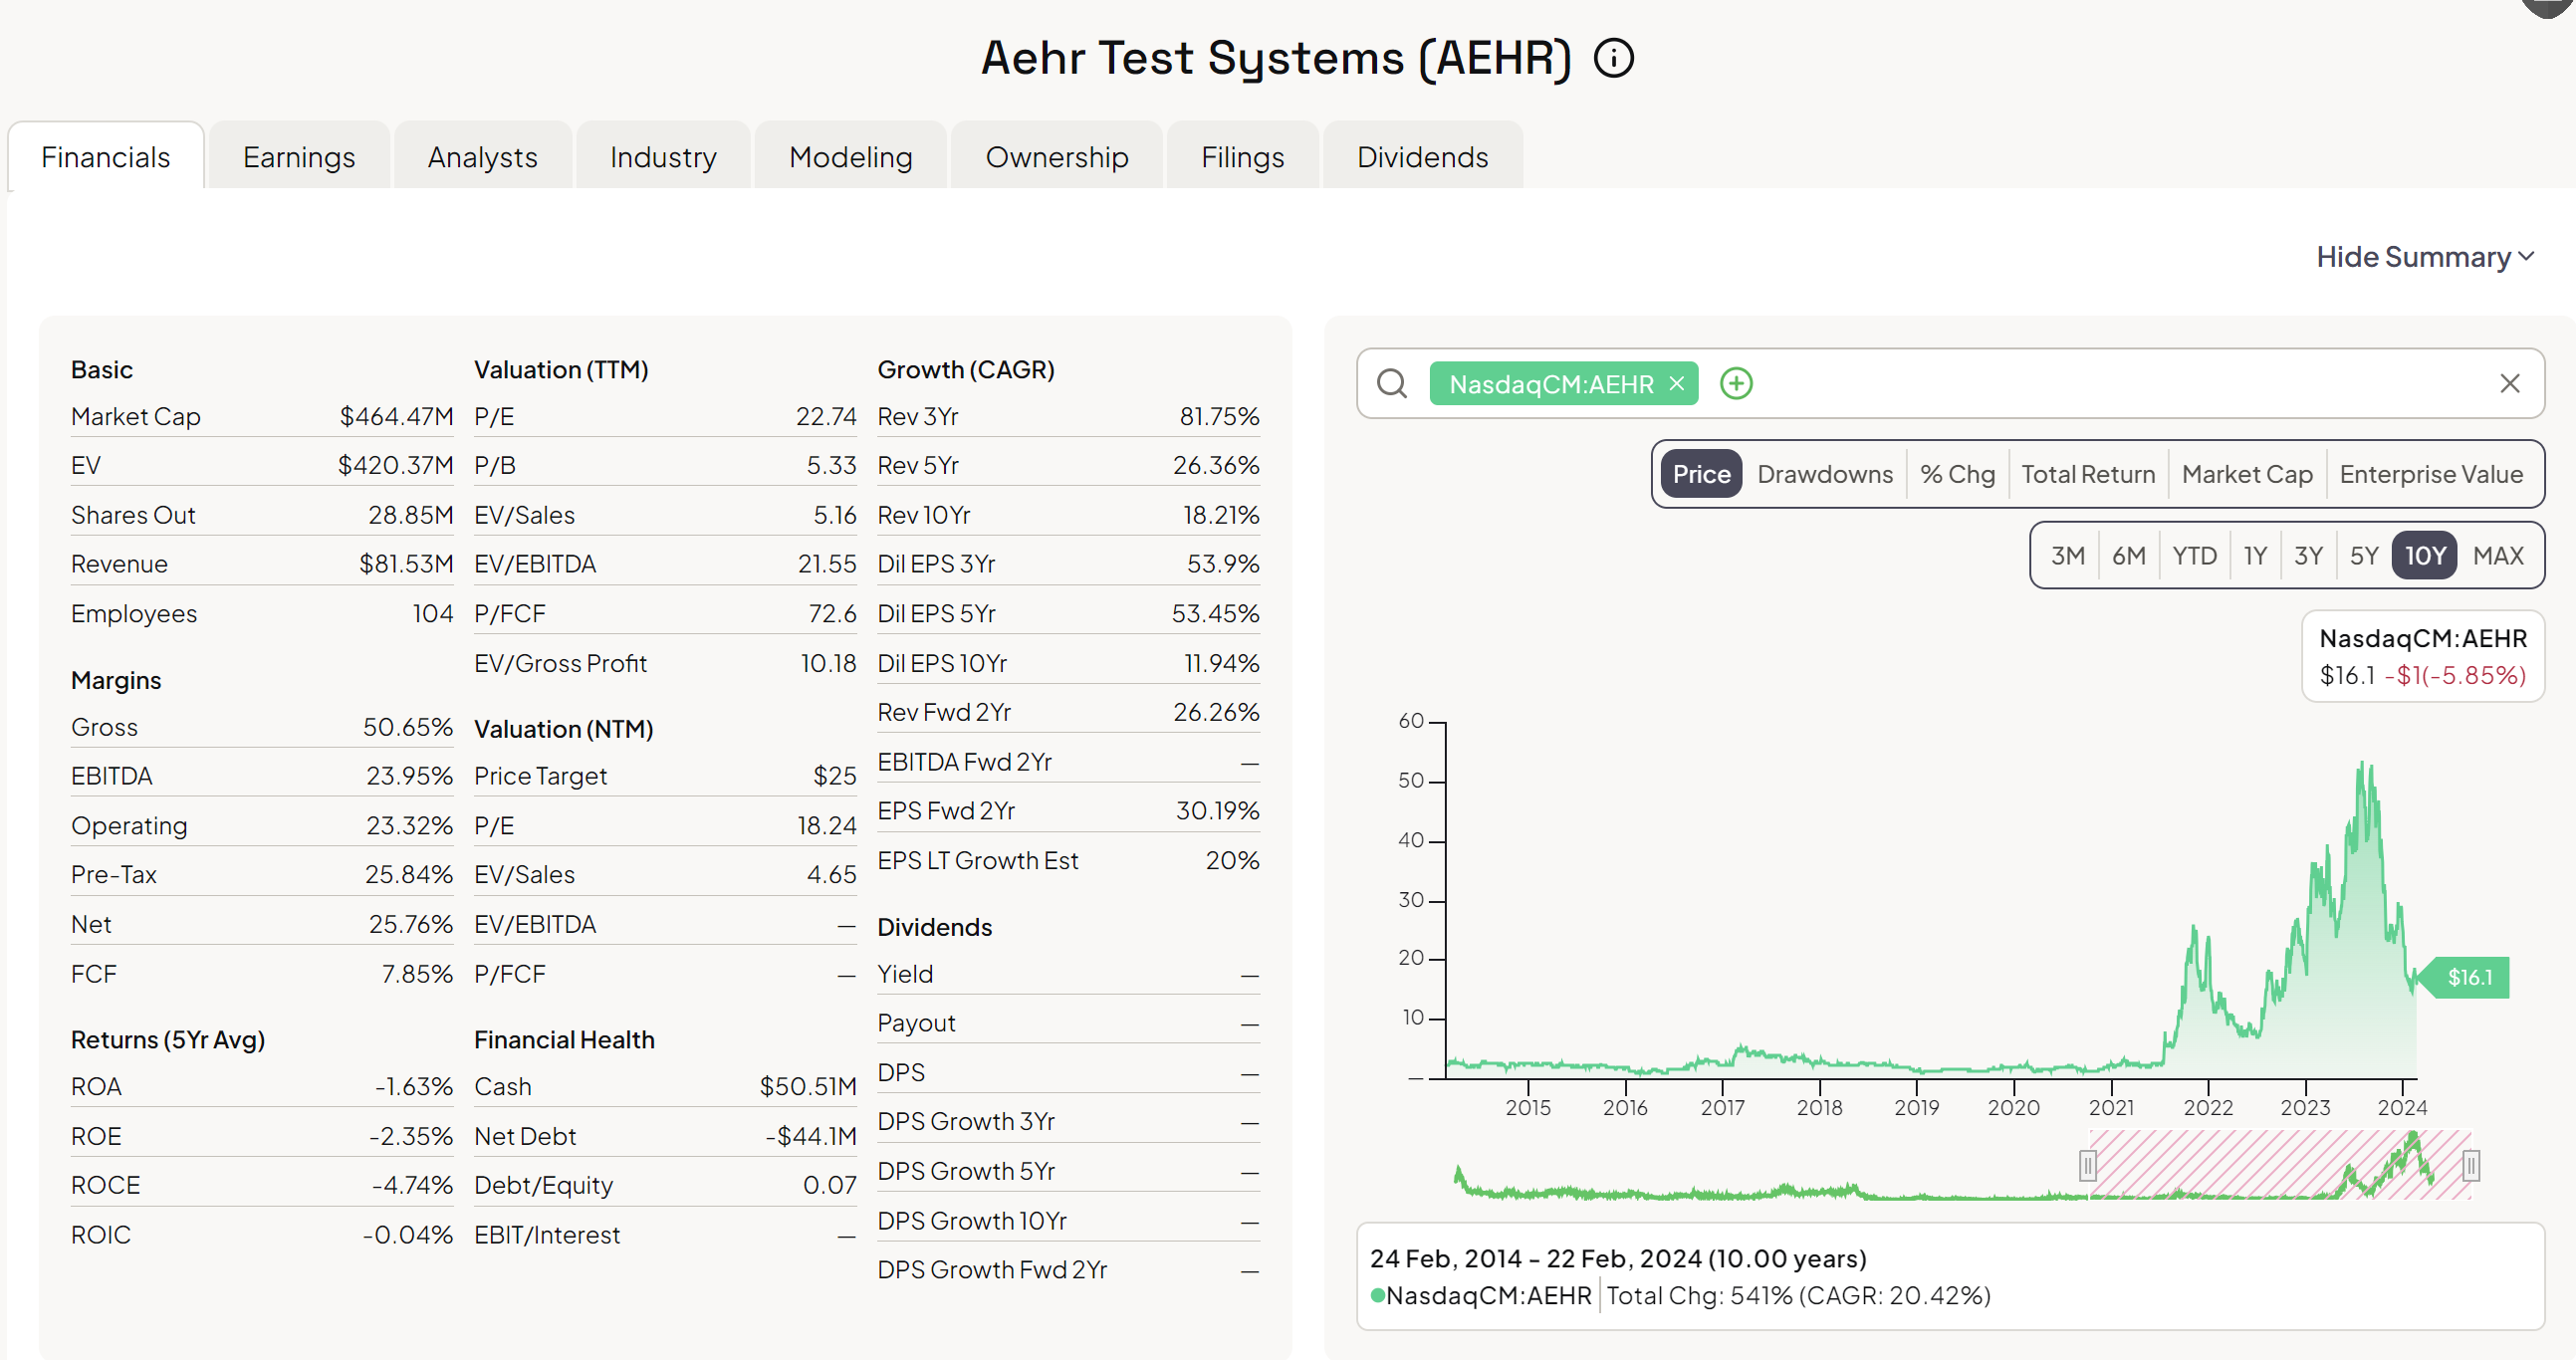
Task: Add a comparison ticker with the plus icon
Action: 1736,383
